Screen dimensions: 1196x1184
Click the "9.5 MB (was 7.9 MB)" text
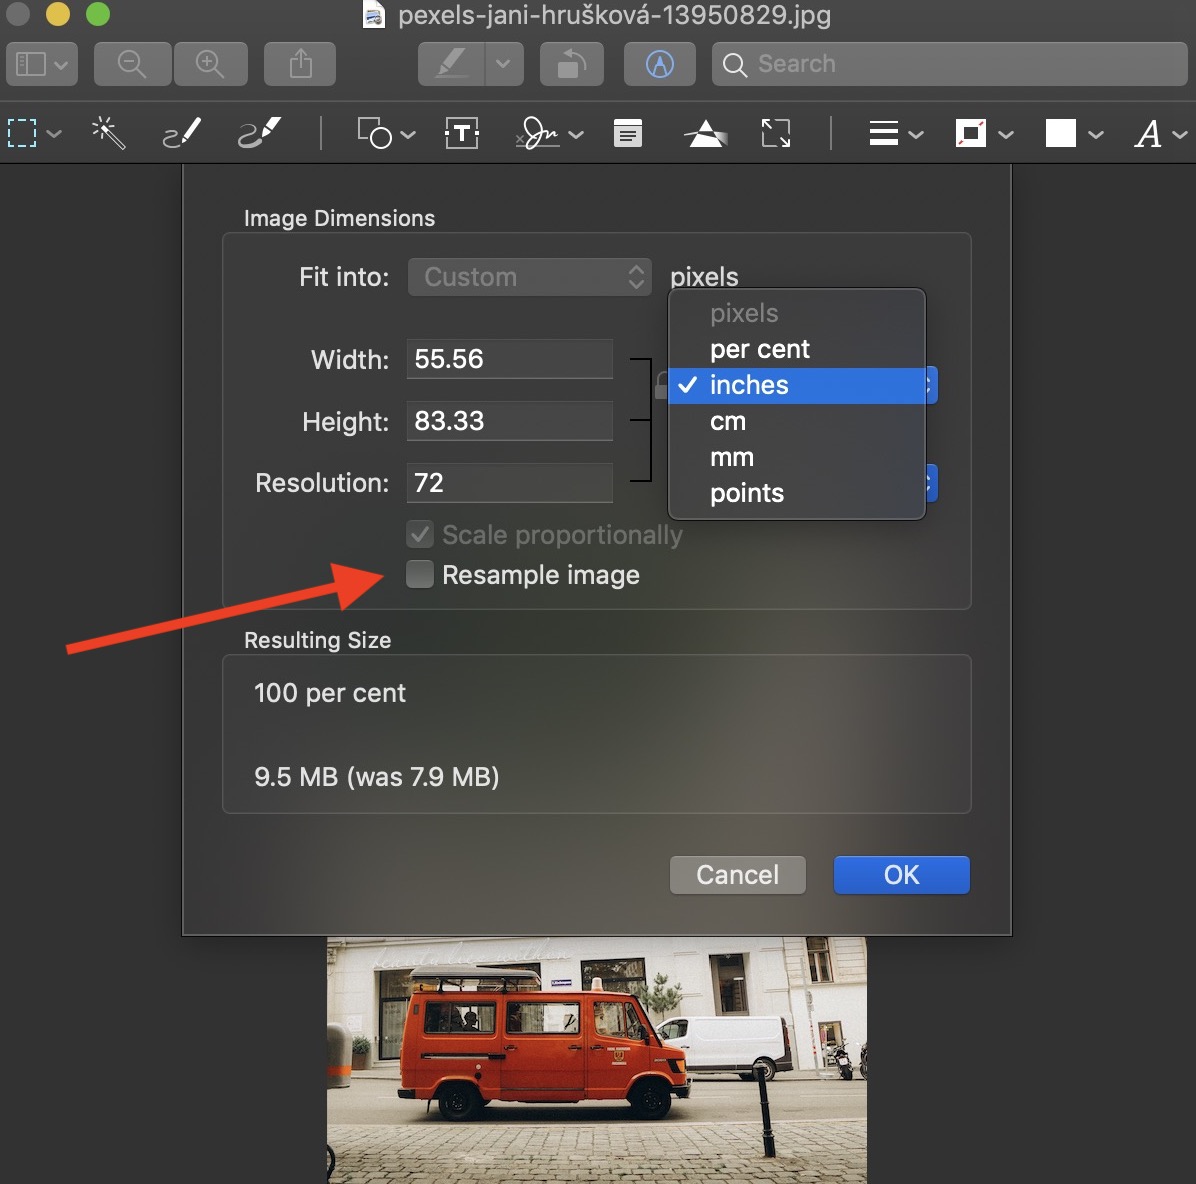377,777
